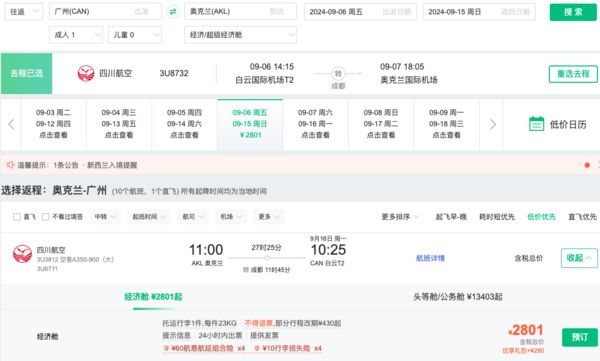This screenshot has width=600, height=361.
Task: Open 航班详情 flight details link
Action: 430,258
